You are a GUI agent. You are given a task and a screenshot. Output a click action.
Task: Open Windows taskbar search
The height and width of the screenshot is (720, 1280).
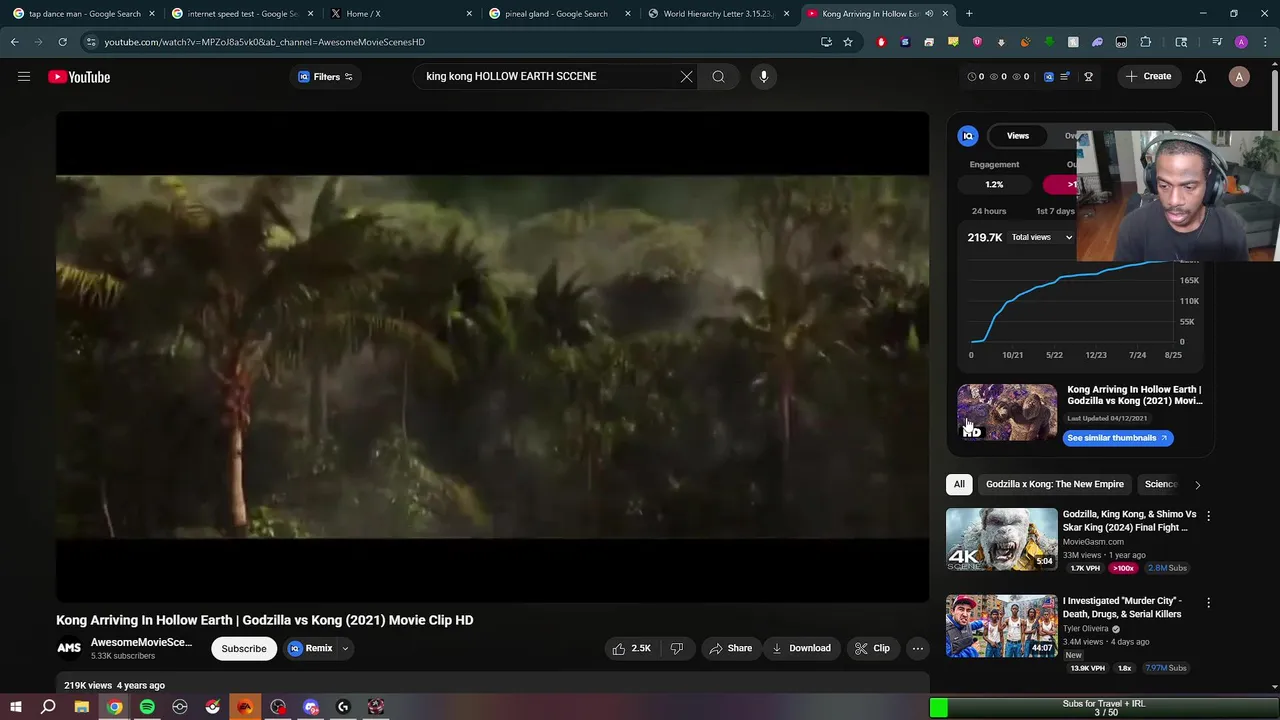(48, 707)
